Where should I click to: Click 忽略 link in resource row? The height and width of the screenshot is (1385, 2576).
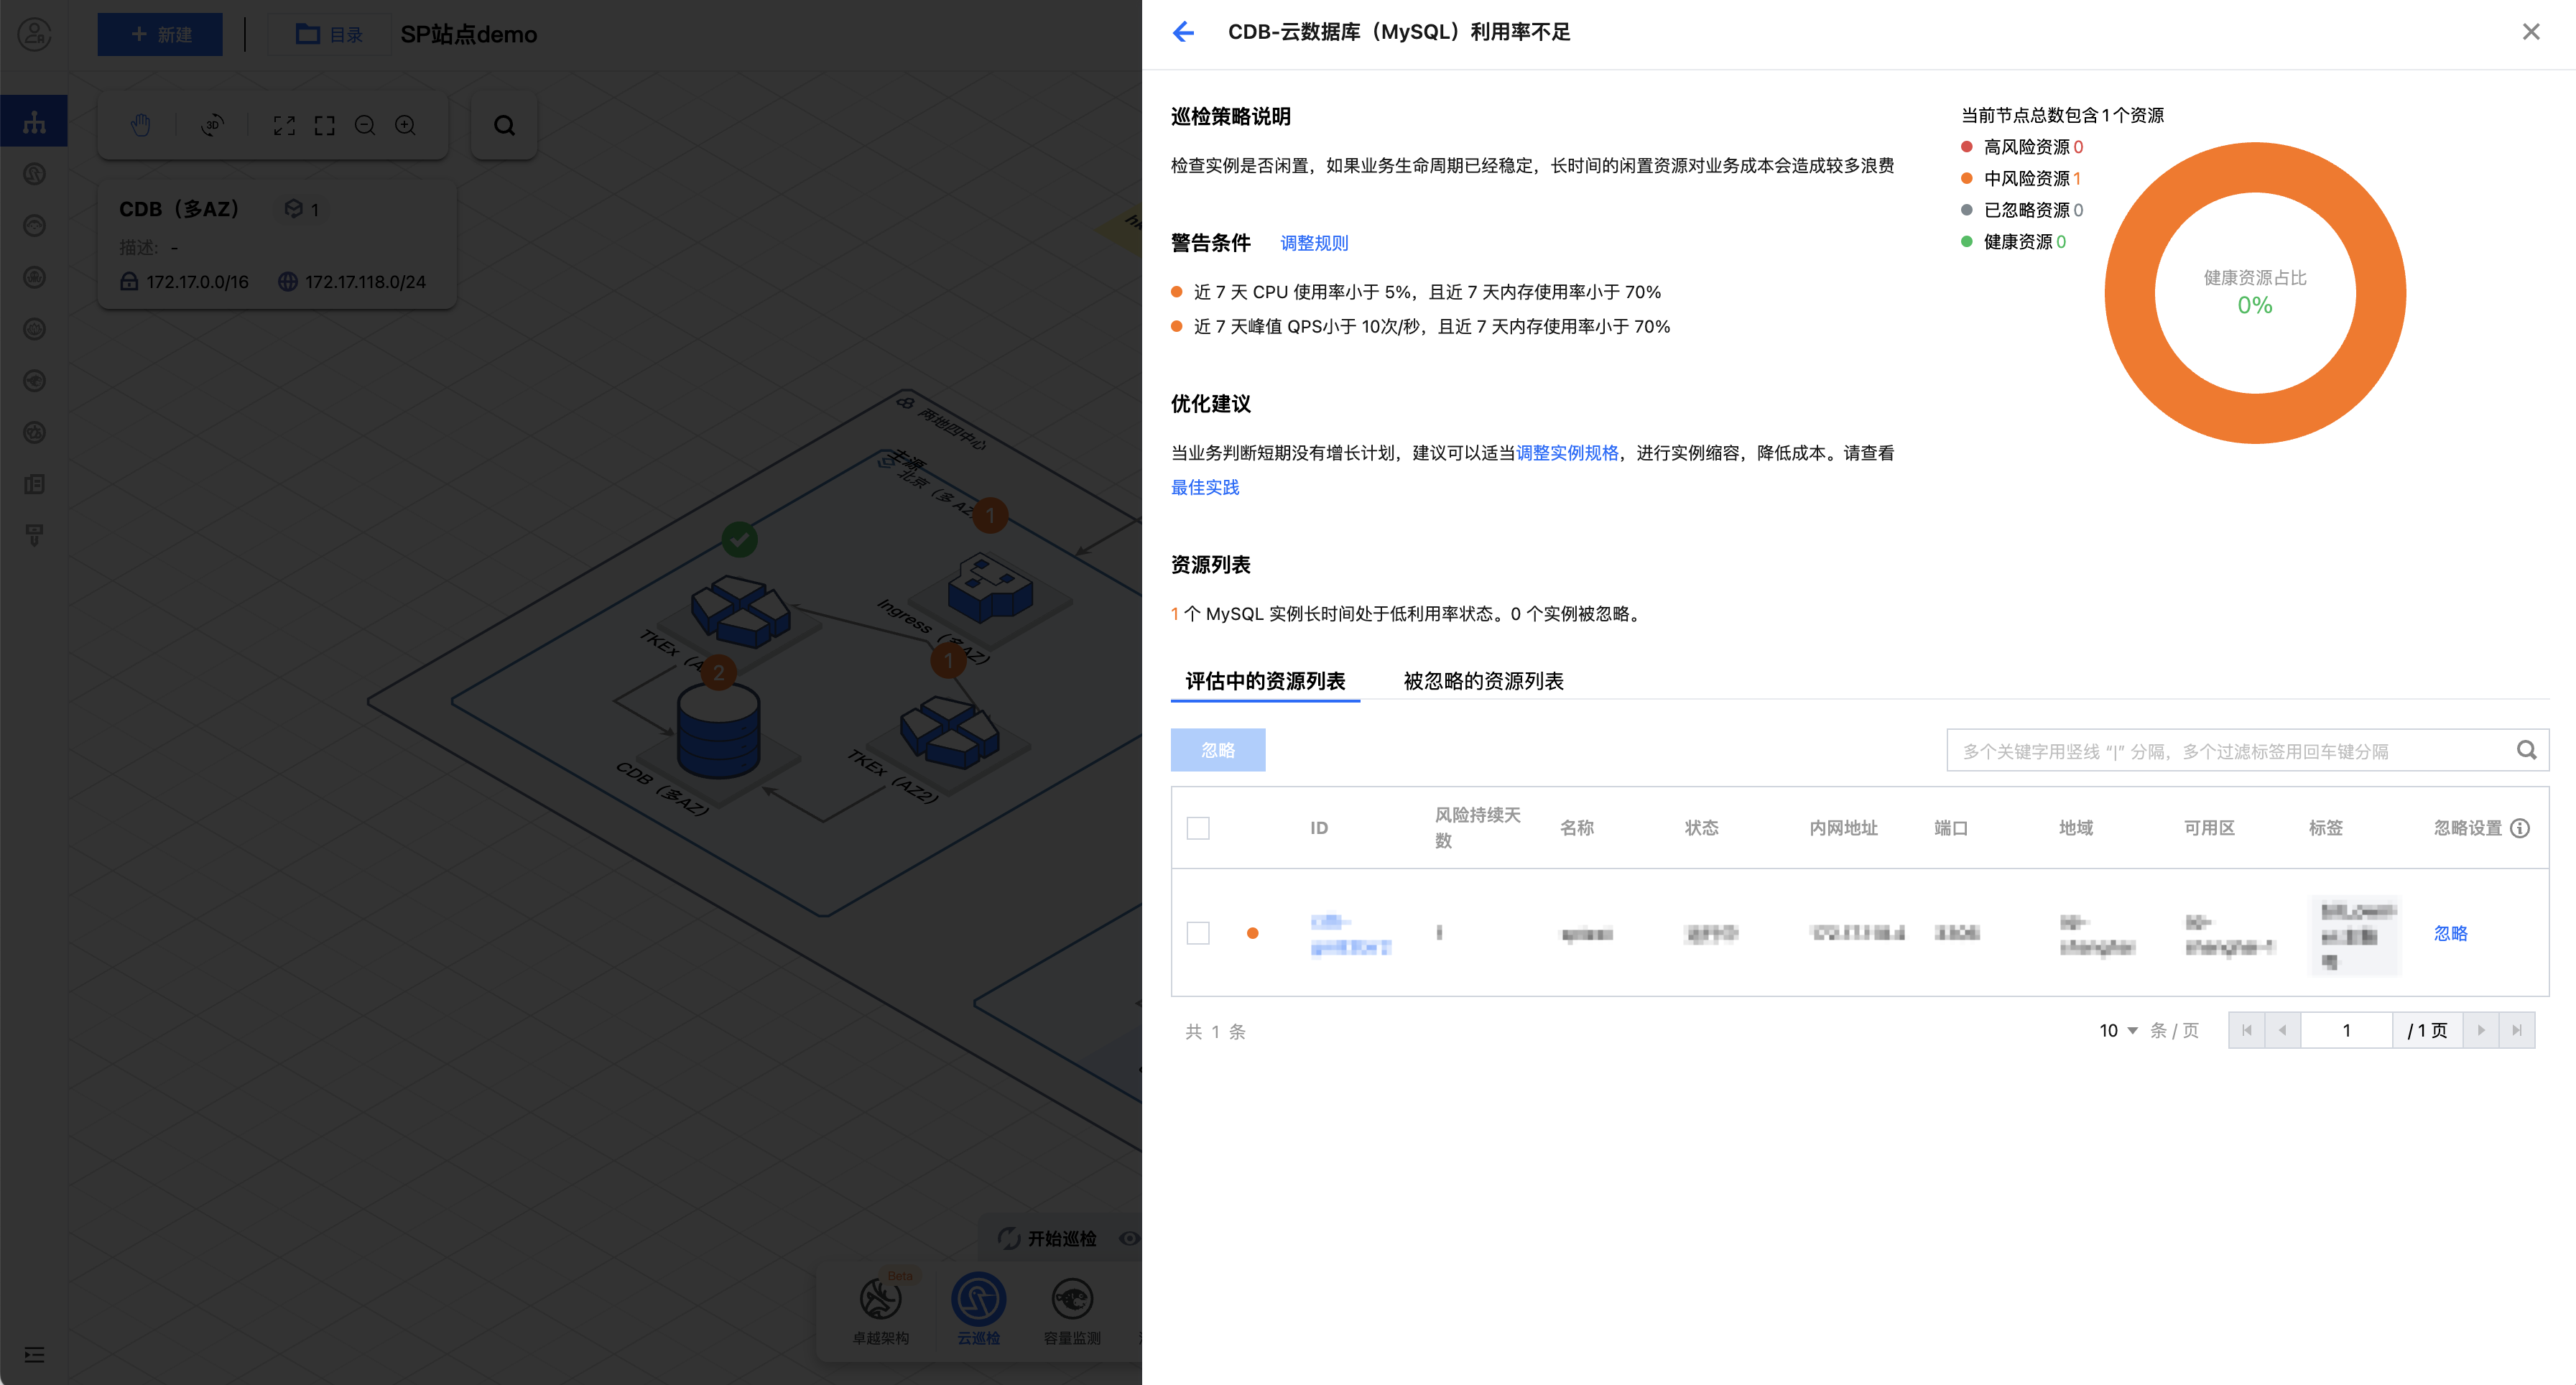[x=2450, y=933]
